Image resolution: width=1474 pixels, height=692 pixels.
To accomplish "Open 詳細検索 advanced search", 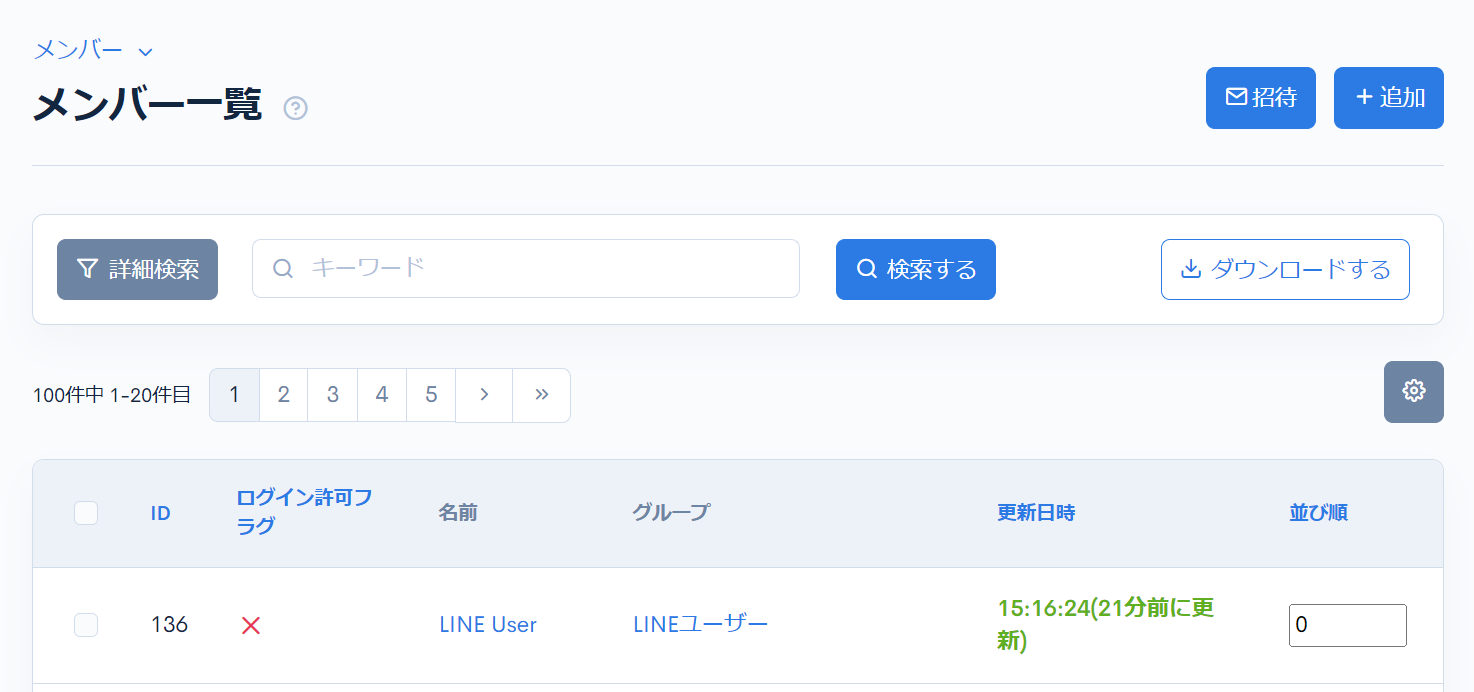I will [x=137, y=269].
